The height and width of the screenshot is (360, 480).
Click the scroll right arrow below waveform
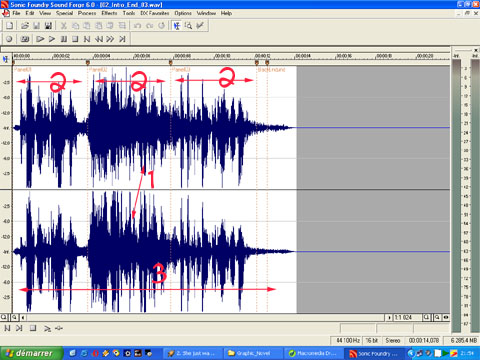pyautogui.click(x=389, y=317)
